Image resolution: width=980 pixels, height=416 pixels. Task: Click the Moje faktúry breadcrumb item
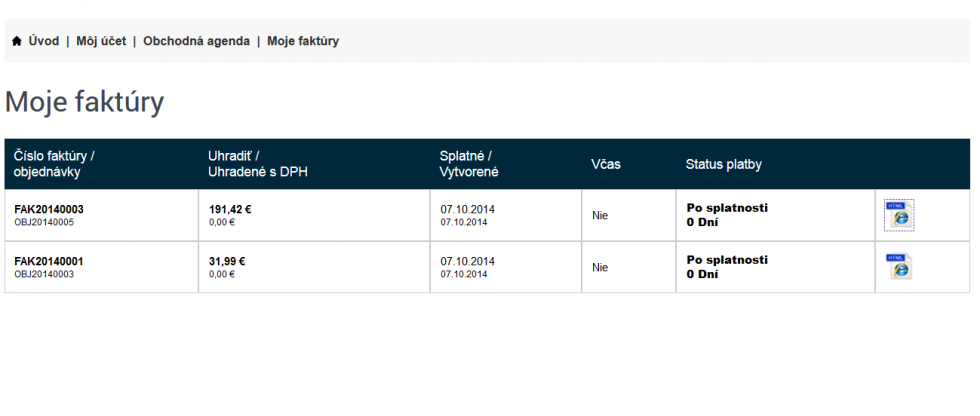(303, 42)
